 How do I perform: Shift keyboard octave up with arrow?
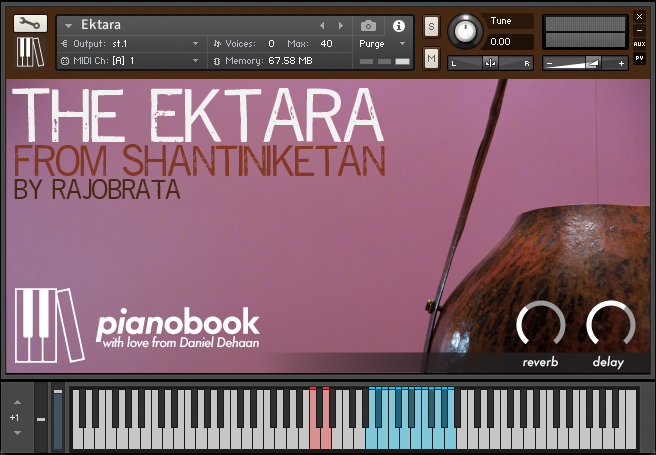pyautogui.click(x=15, y=400)
